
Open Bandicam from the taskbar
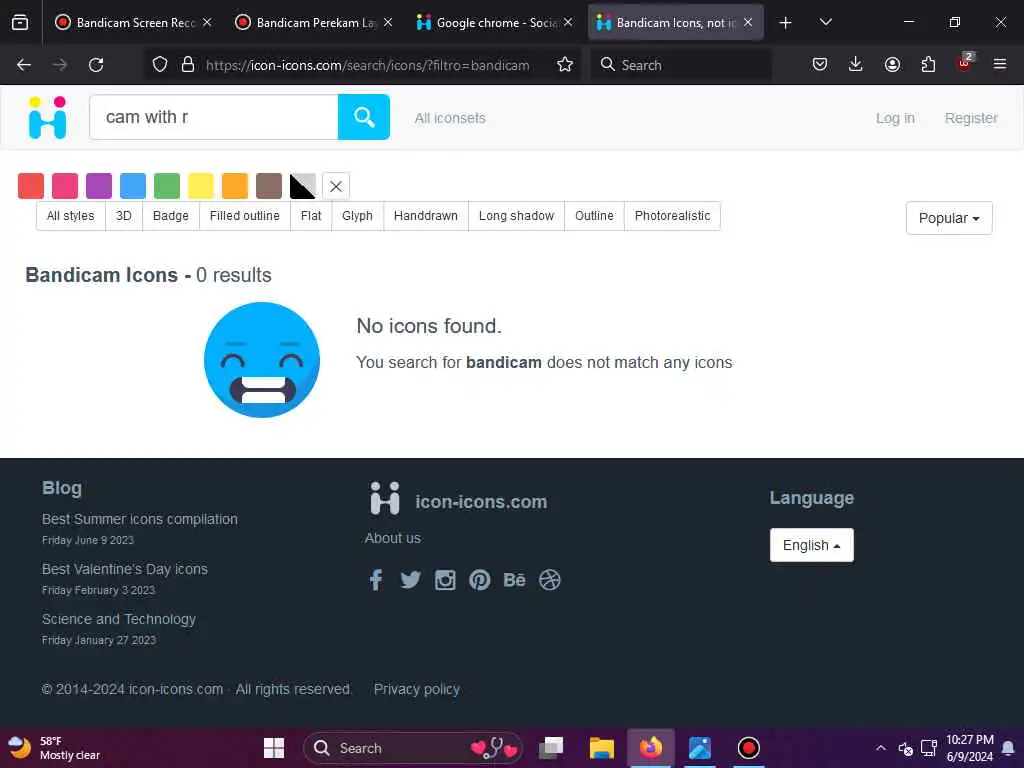[748, 748]
